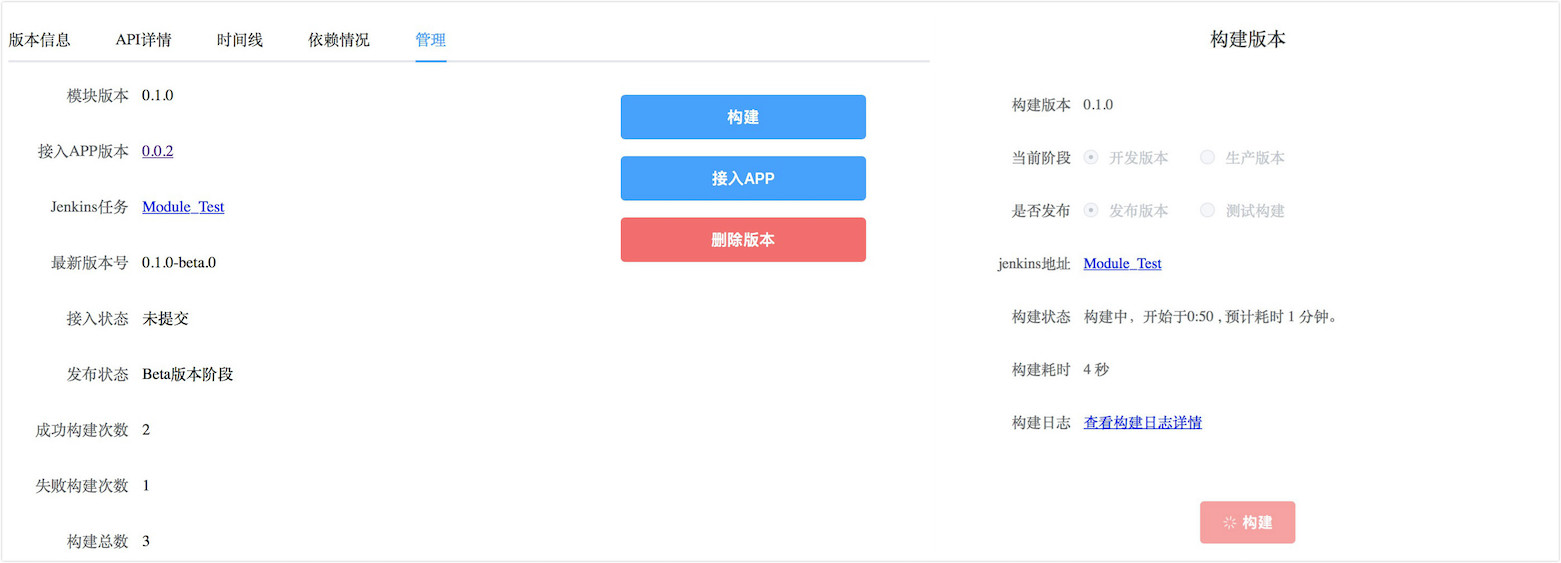Screen dimensions: 1561x563
Task: Select the 发布版本 radio option
Action: (x=1092, y=211)
